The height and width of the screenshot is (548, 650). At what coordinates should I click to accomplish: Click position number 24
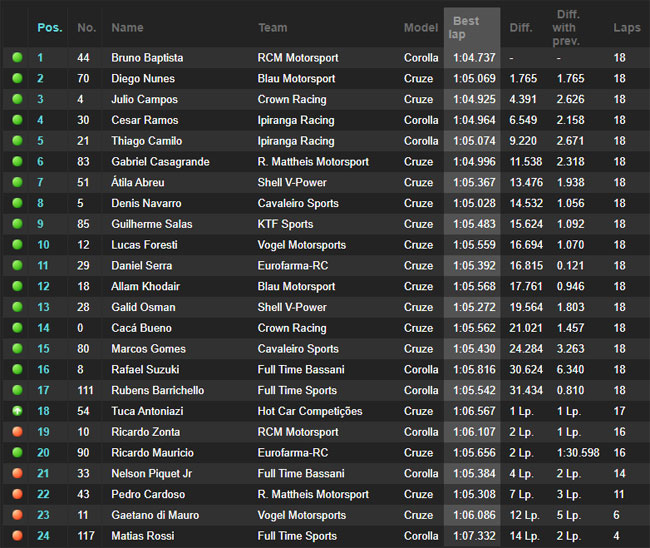[x=43, y=536]
